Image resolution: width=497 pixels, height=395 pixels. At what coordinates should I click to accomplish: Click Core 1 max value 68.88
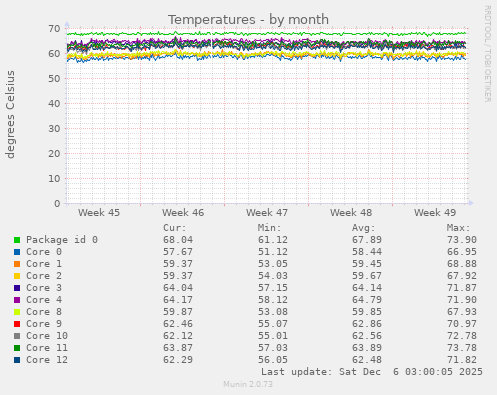[x=462, y=264]
